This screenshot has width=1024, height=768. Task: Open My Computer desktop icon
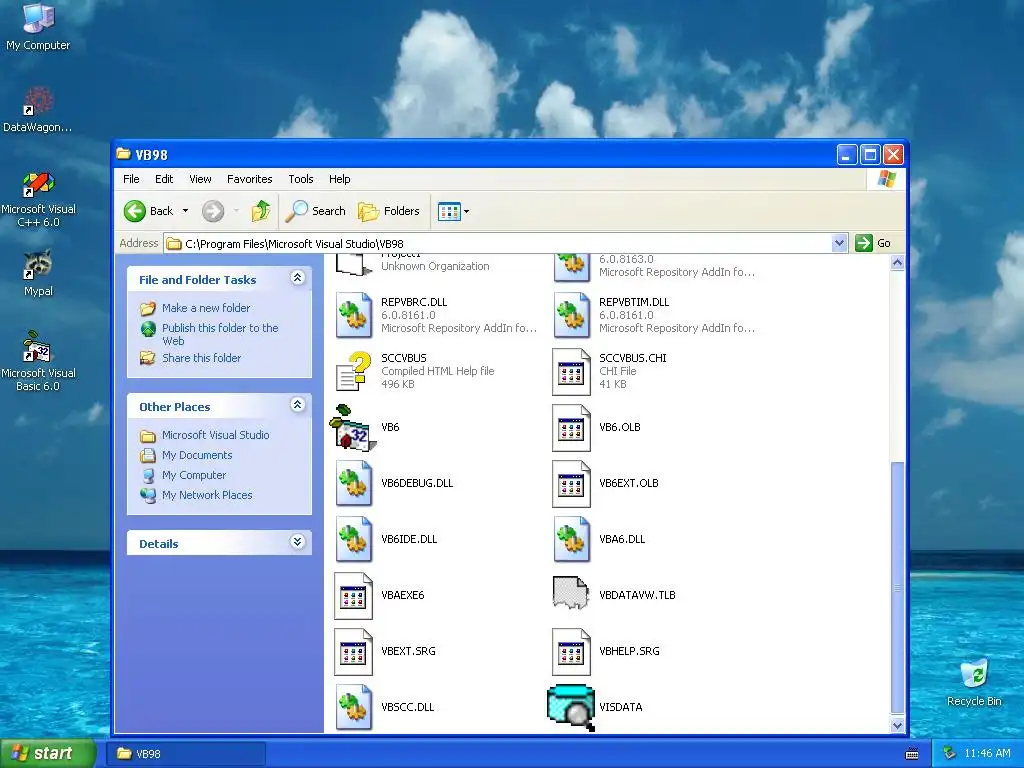38,27
